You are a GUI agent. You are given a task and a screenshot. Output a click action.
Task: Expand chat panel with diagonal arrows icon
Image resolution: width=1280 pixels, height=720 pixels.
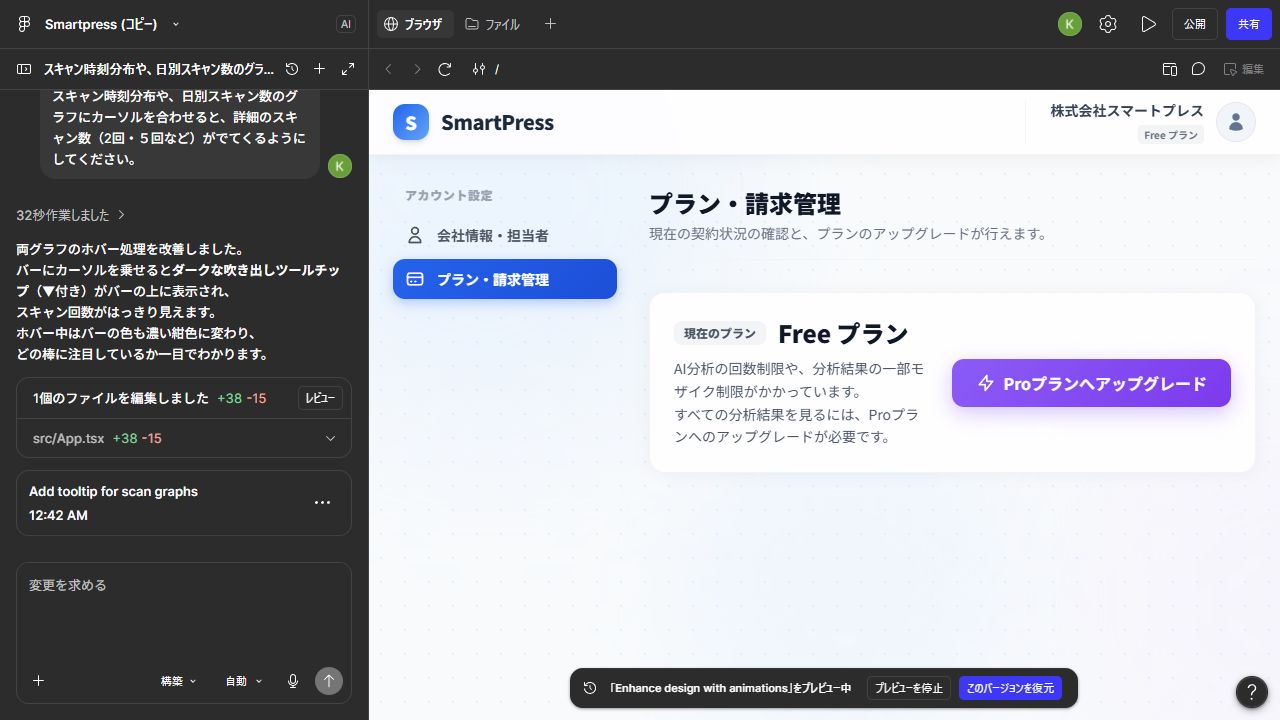[348, 69]
